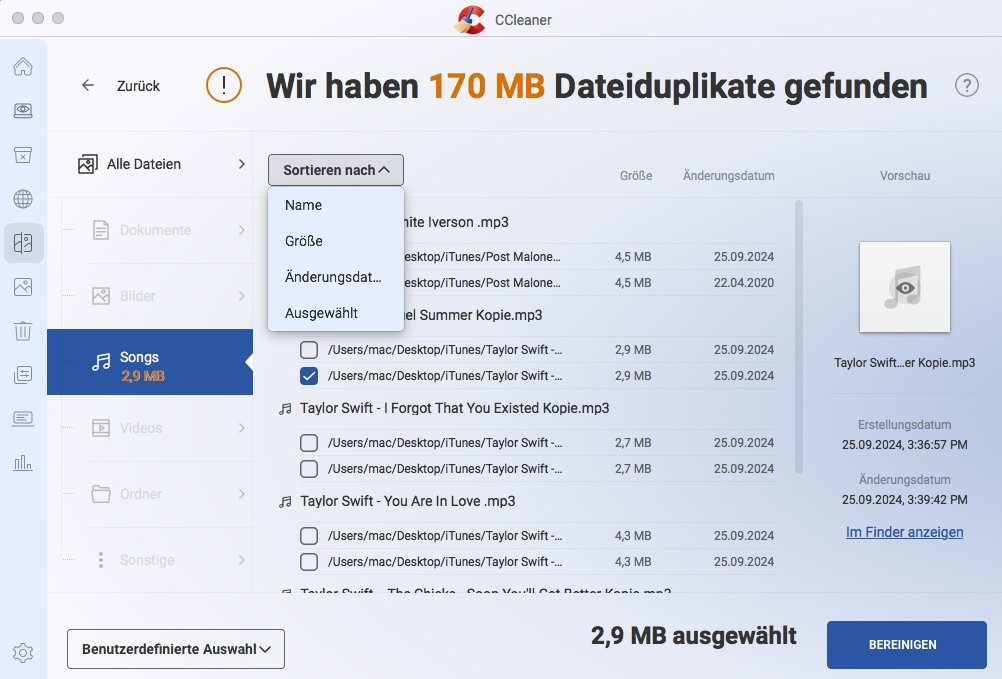Image resolution: width=1002 pixels, height=679 pixels.
Task: Expand the Dokumente chevron
Action: click(242, 230)
